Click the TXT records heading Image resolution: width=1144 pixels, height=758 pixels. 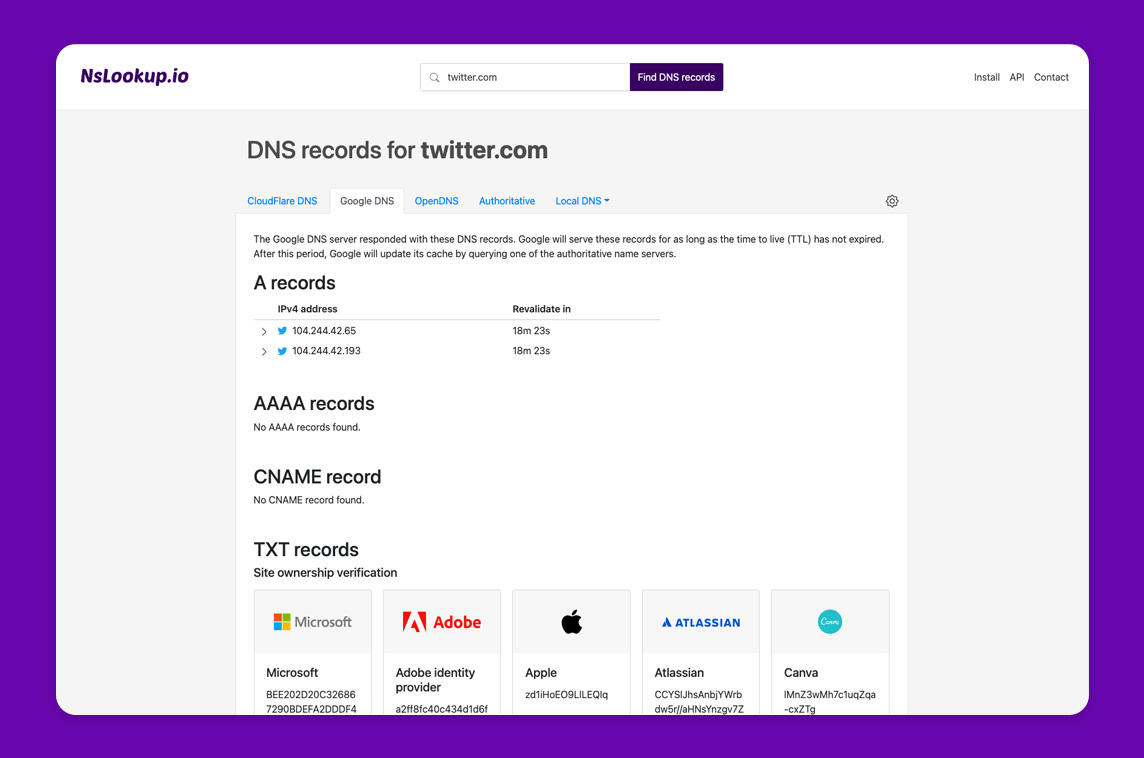pyautogui.click(x=306, y=549)
